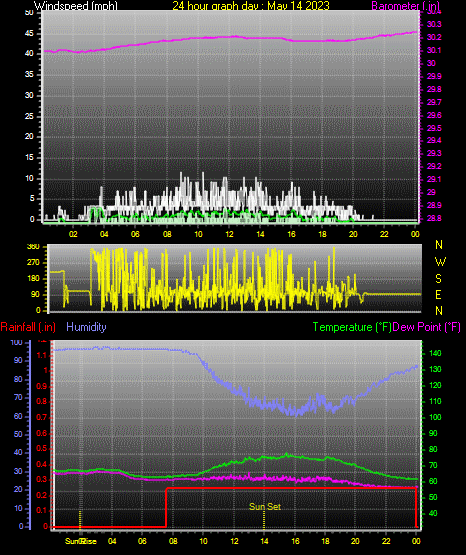Click the 'Sun Set' marker label
Screen dimensions: 466x555
265,507
